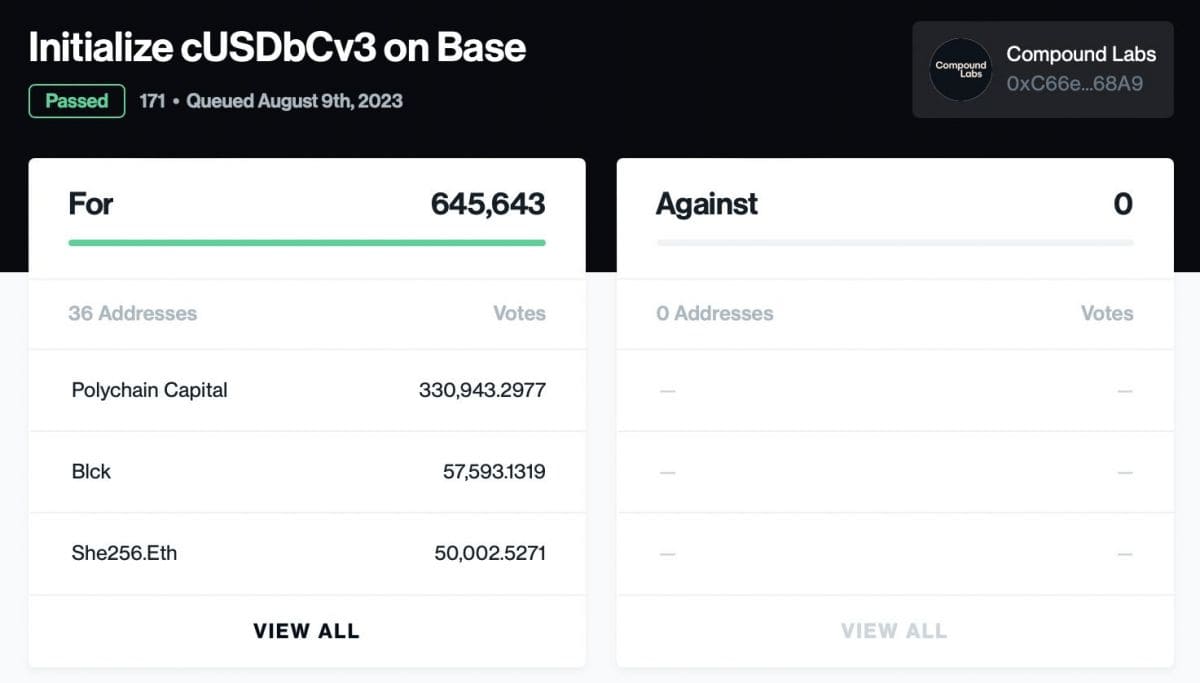Click the gray Against progress bar
The height and width of the screenshot is (683, 1200).
click(894, 241)
